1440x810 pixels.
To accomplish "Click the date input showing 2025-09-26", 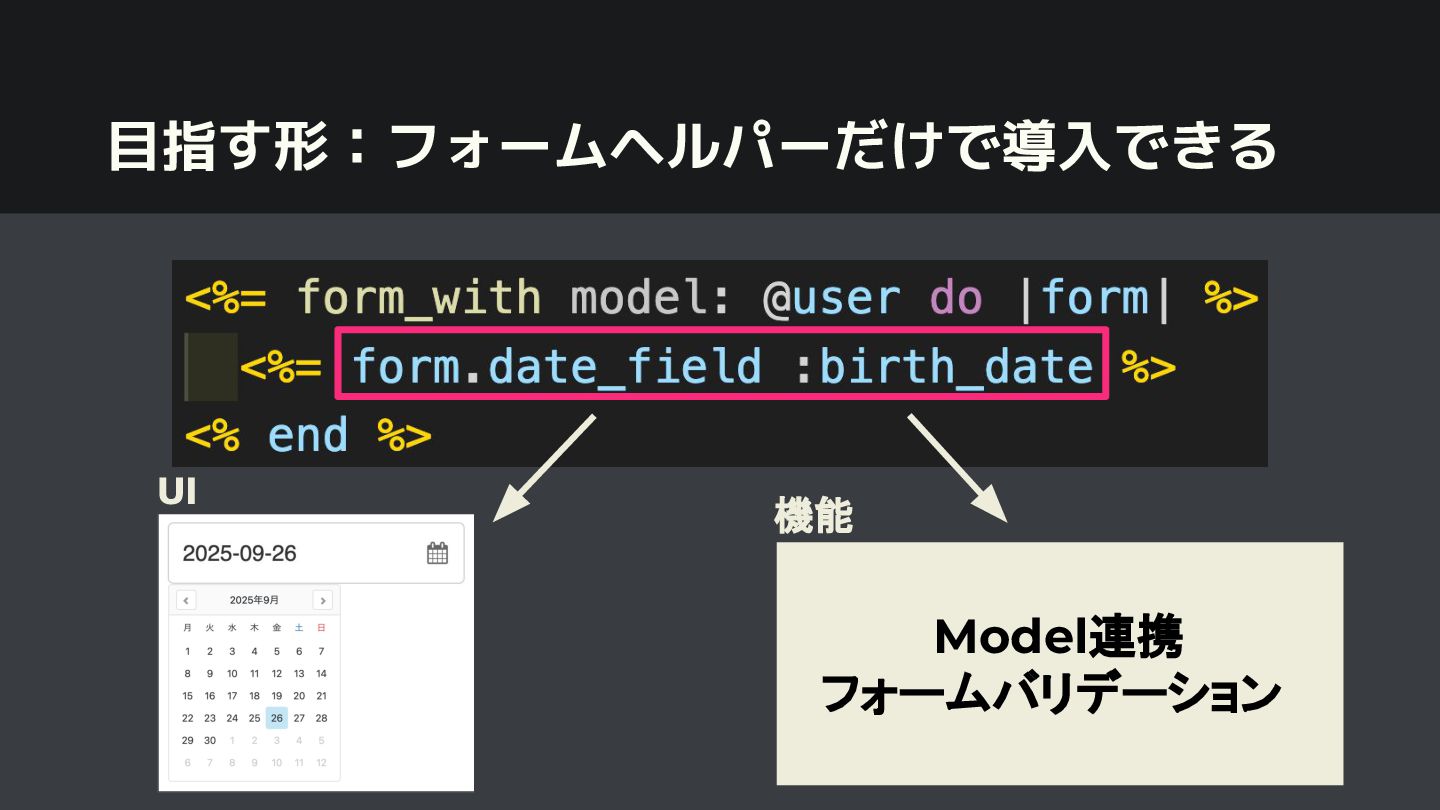I will pos(316,553).
